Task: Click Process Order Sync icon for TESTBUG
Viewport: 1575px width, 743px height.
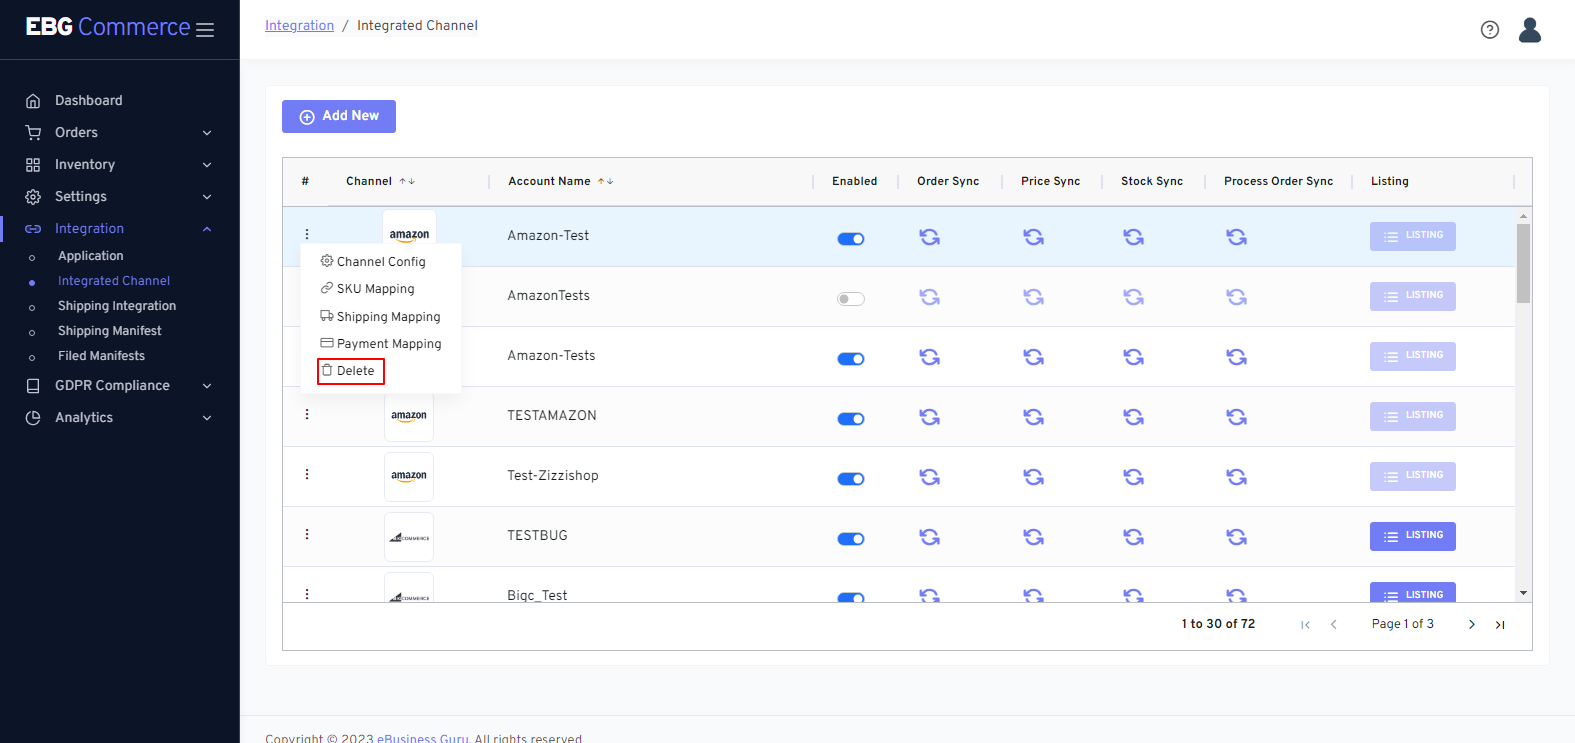Action: (1236, 537)
